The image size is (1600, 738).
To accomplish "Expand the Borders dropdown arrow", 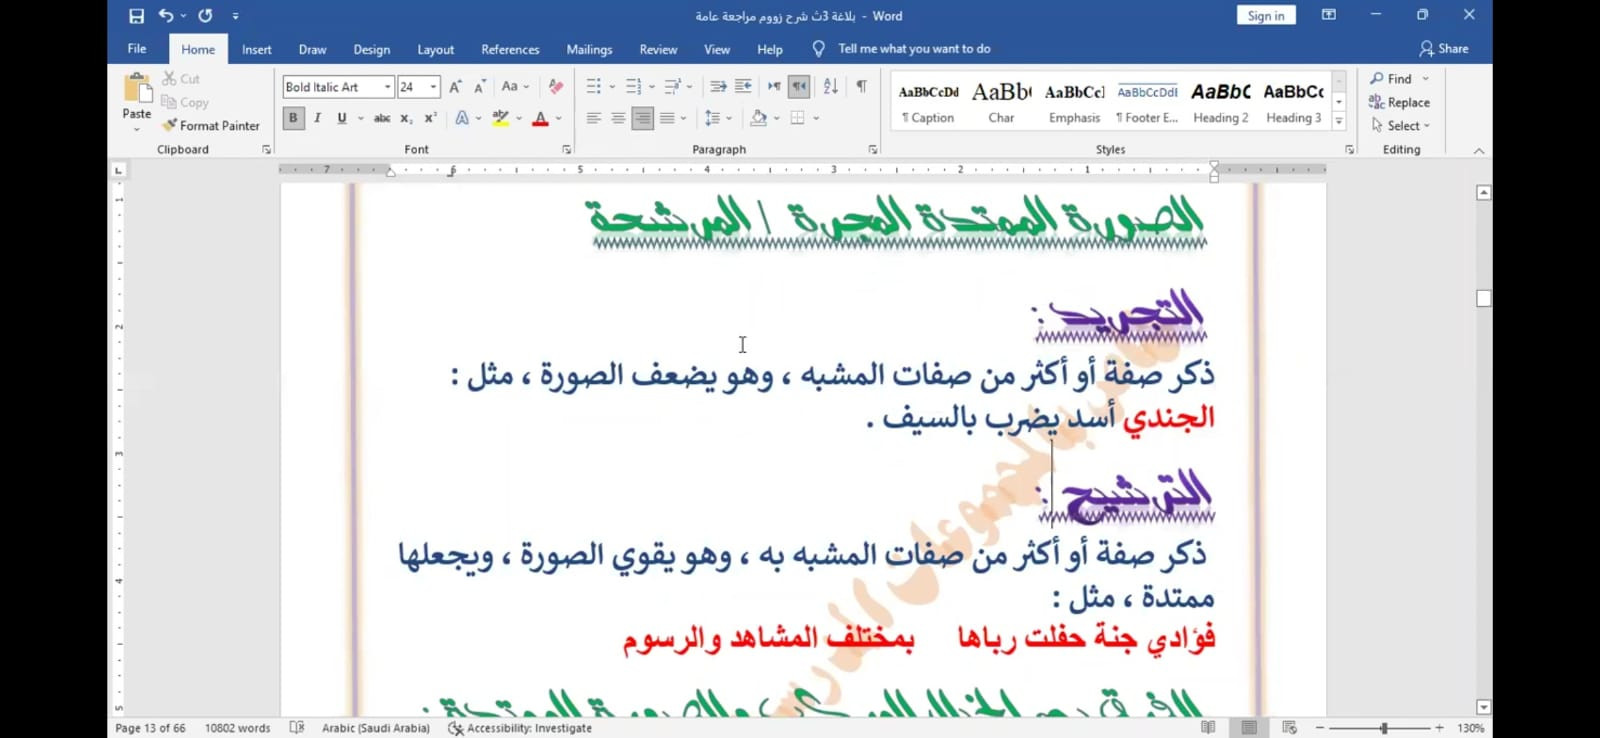I will pyautogui.click(x=816, y=118).
